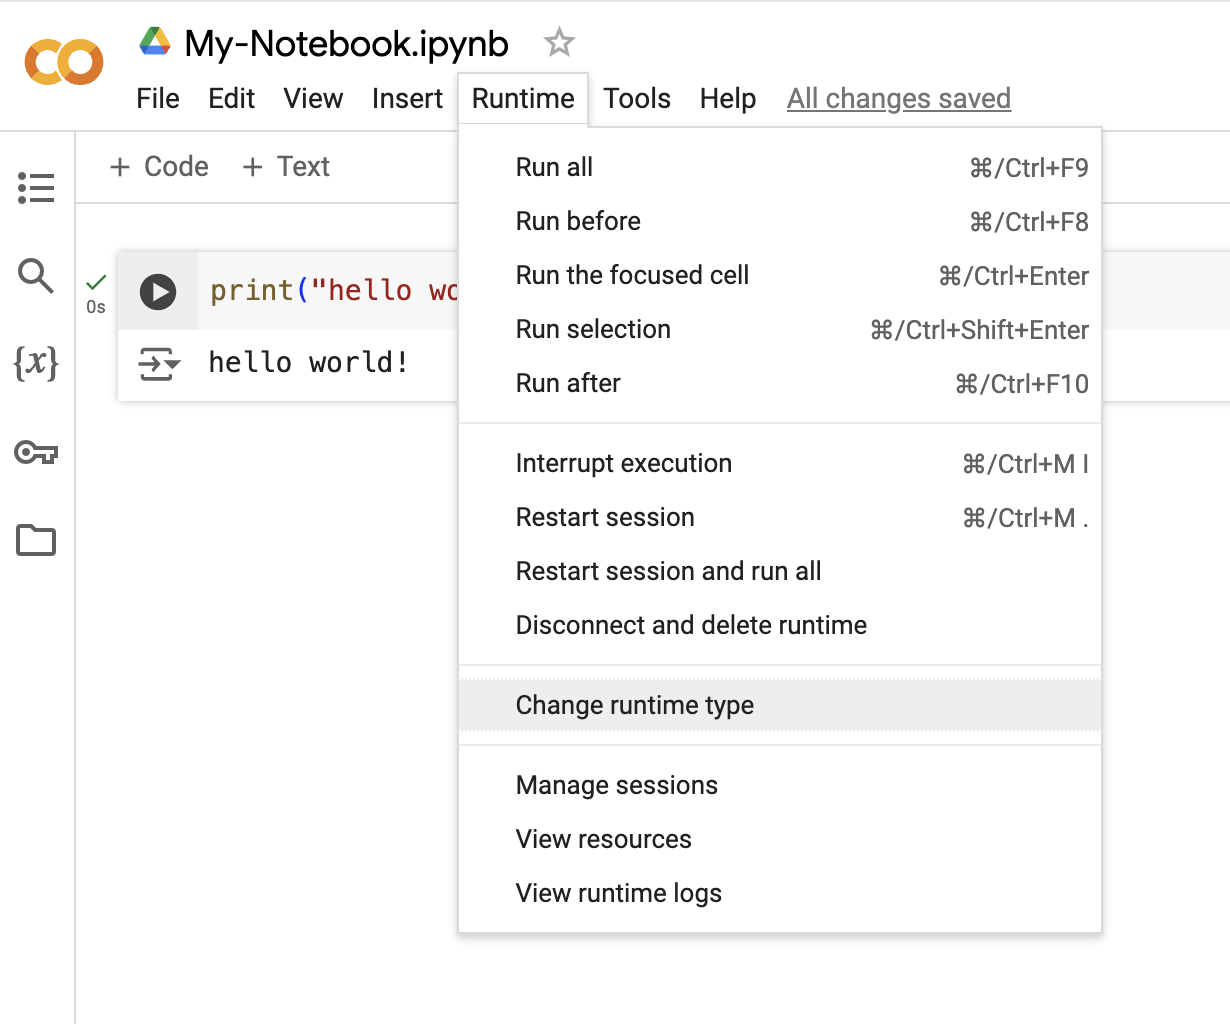Open the Files browser panel
Viewport: 1230px width, 1024px height.
(36, 540)
